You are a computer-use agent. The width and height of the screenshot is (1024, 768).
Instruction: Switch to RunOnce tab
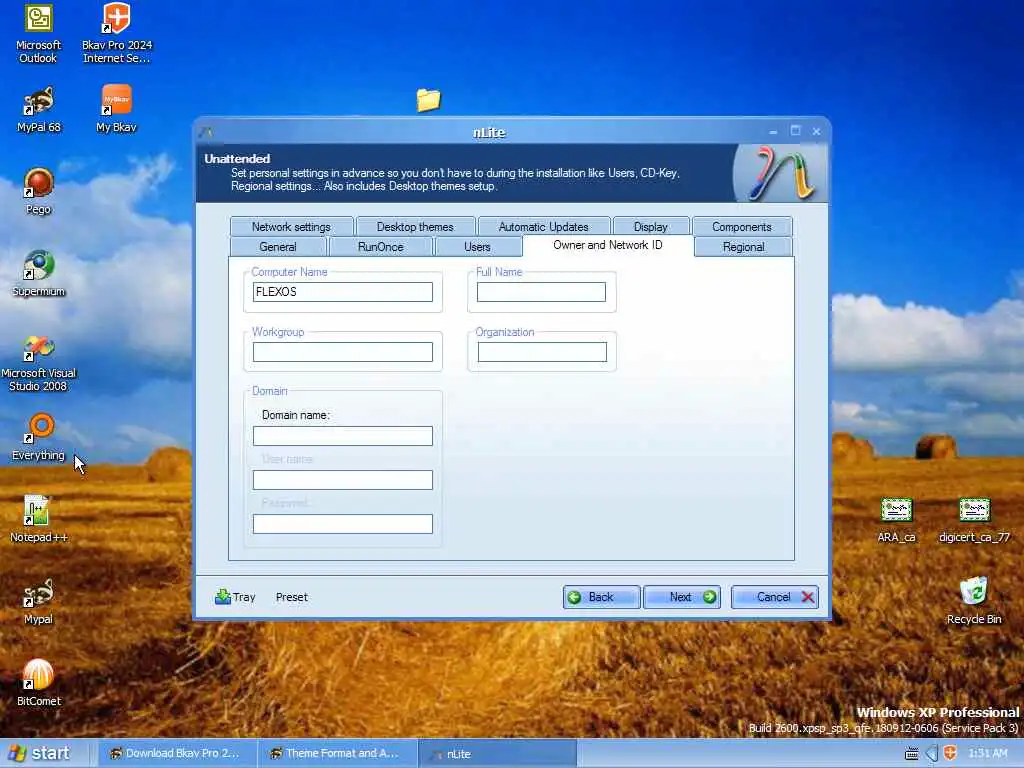tap(381, 247)
